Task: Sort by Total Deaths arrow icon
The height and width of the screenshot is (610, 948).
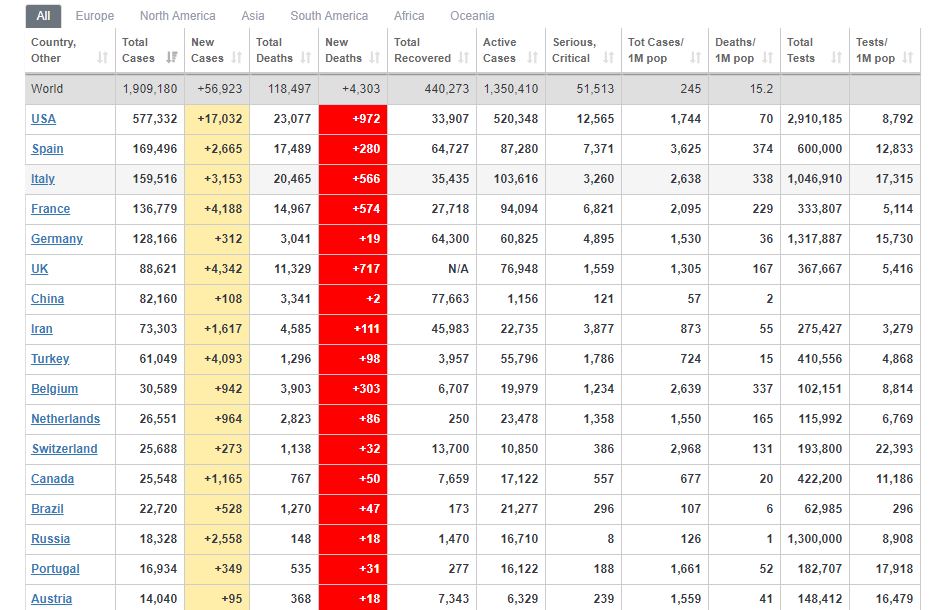Action: click(x=304, y=58)
